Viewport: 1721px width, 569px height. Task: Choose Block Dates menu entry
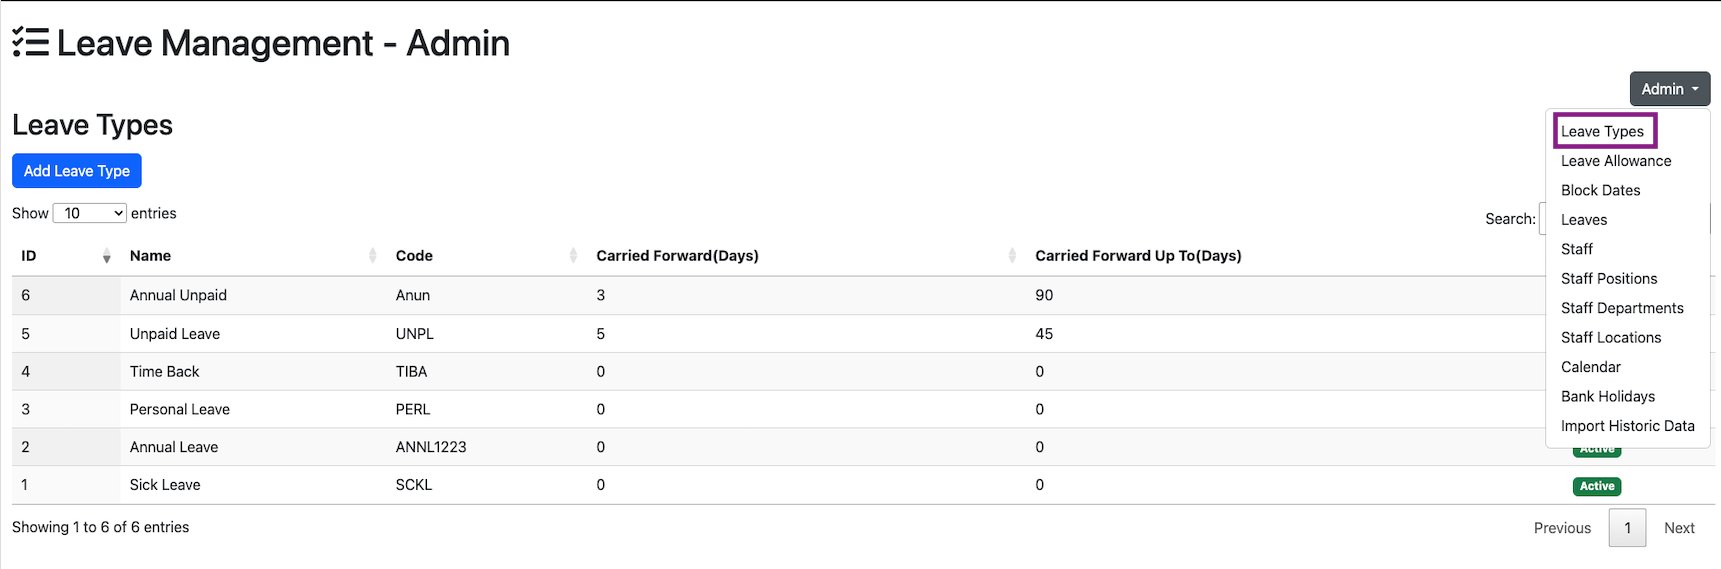(x=1600, y=190)
